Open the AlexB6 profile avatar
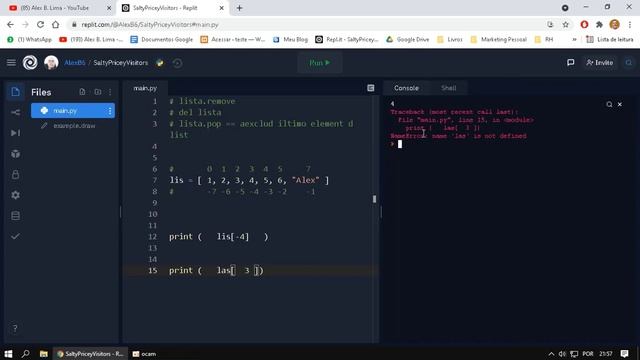 click(x=51, y=62)
